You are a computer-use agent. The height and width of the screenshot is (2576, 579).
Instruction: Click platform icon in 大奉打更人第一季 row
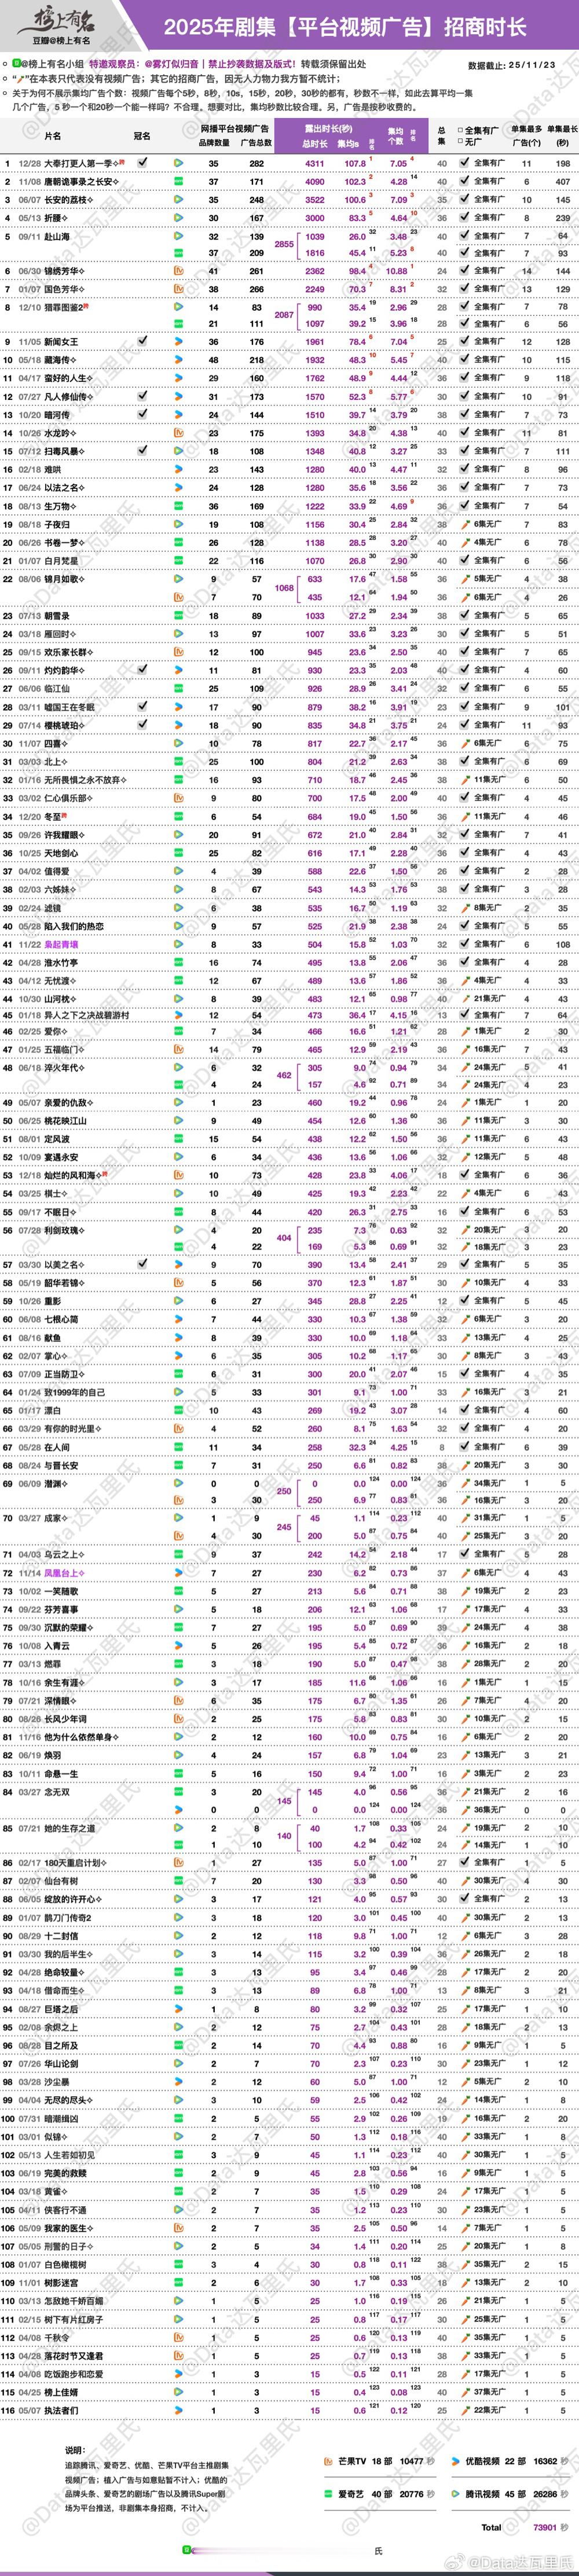[179, 163]
